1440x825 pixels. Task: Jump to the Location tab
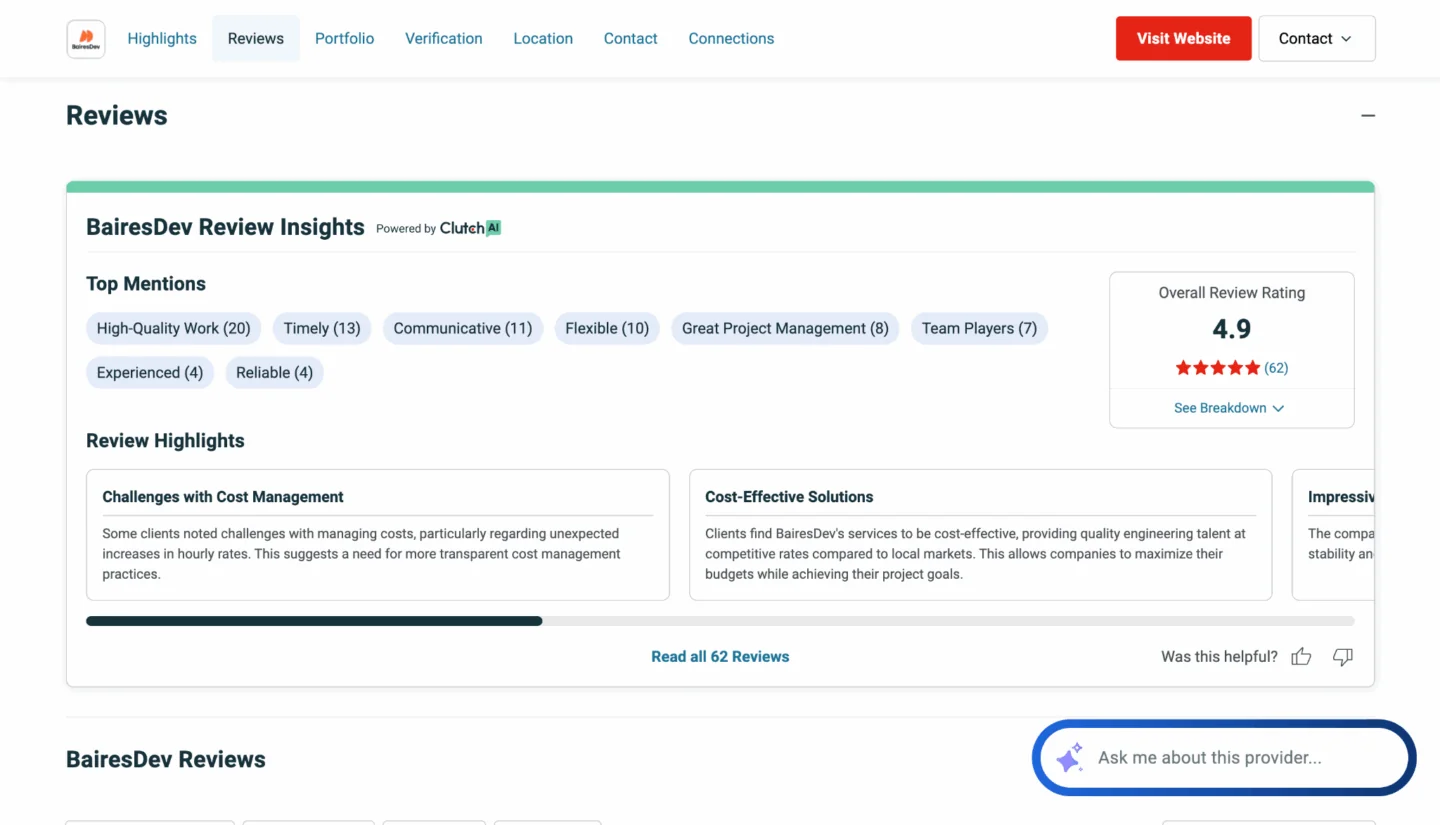[543, 38]
